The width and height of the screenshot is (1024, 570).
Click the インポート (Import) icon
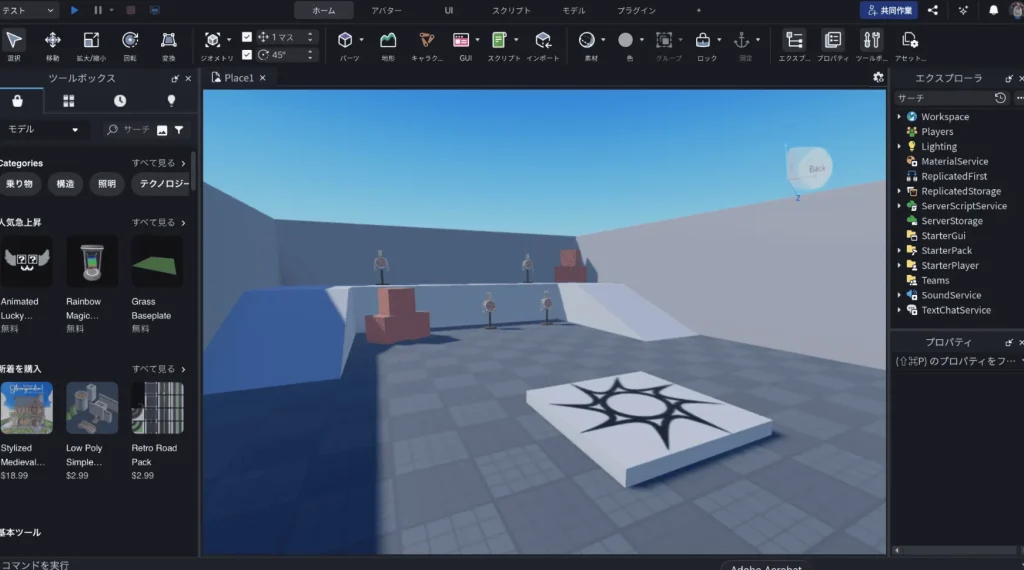pos(543,40)
